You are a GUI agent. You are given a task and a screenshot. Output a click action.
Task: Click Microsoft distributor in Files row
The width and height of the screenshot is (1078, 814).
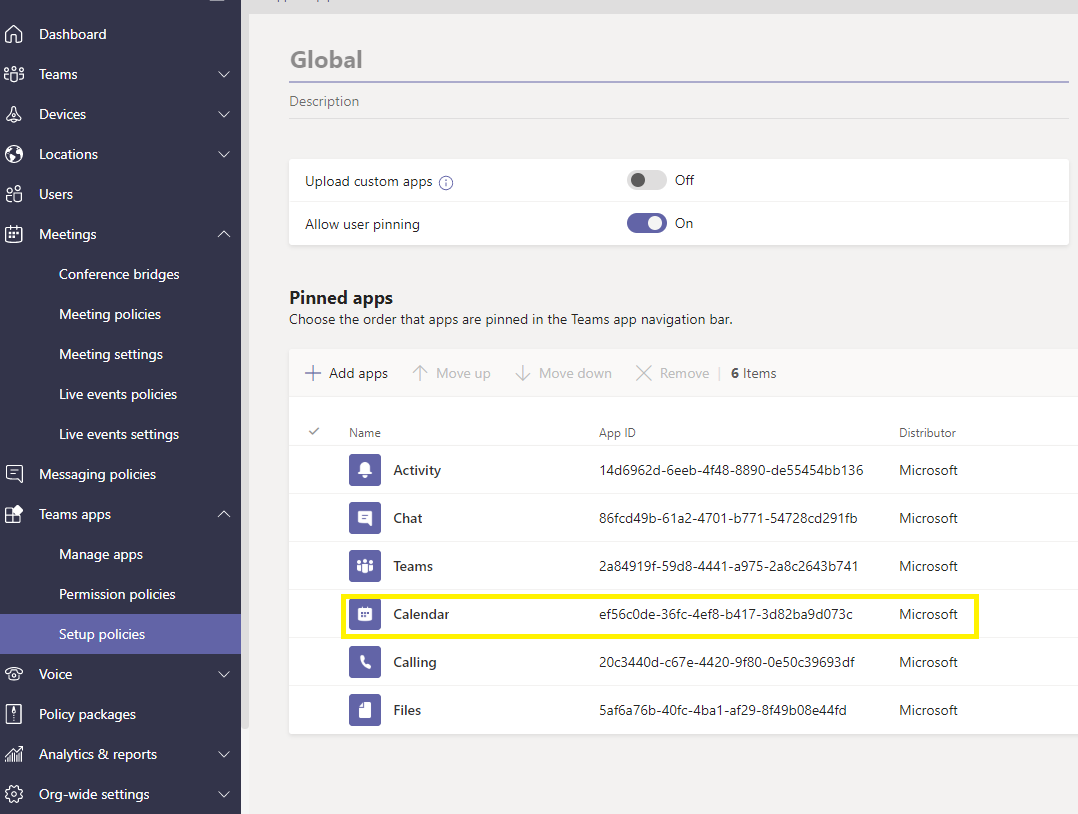click(x=928, y=710)
